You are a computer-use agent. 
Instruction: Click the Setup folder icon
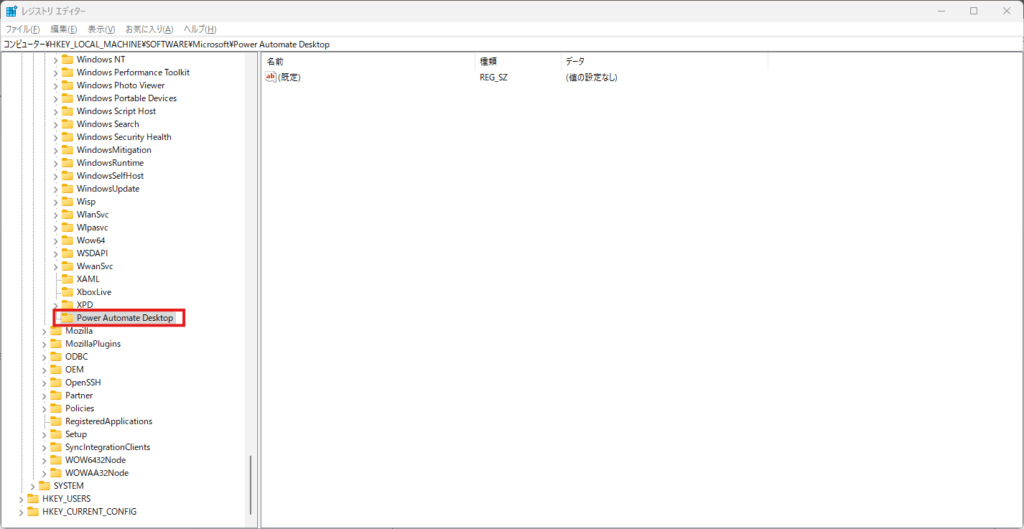pos(56,434)
